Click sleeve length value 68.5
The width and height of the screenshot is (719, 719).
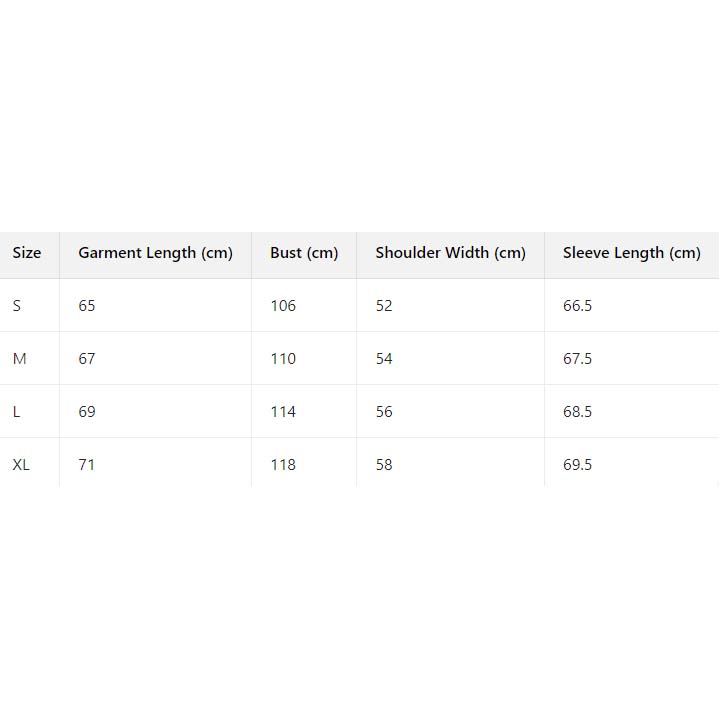point(577,412)
